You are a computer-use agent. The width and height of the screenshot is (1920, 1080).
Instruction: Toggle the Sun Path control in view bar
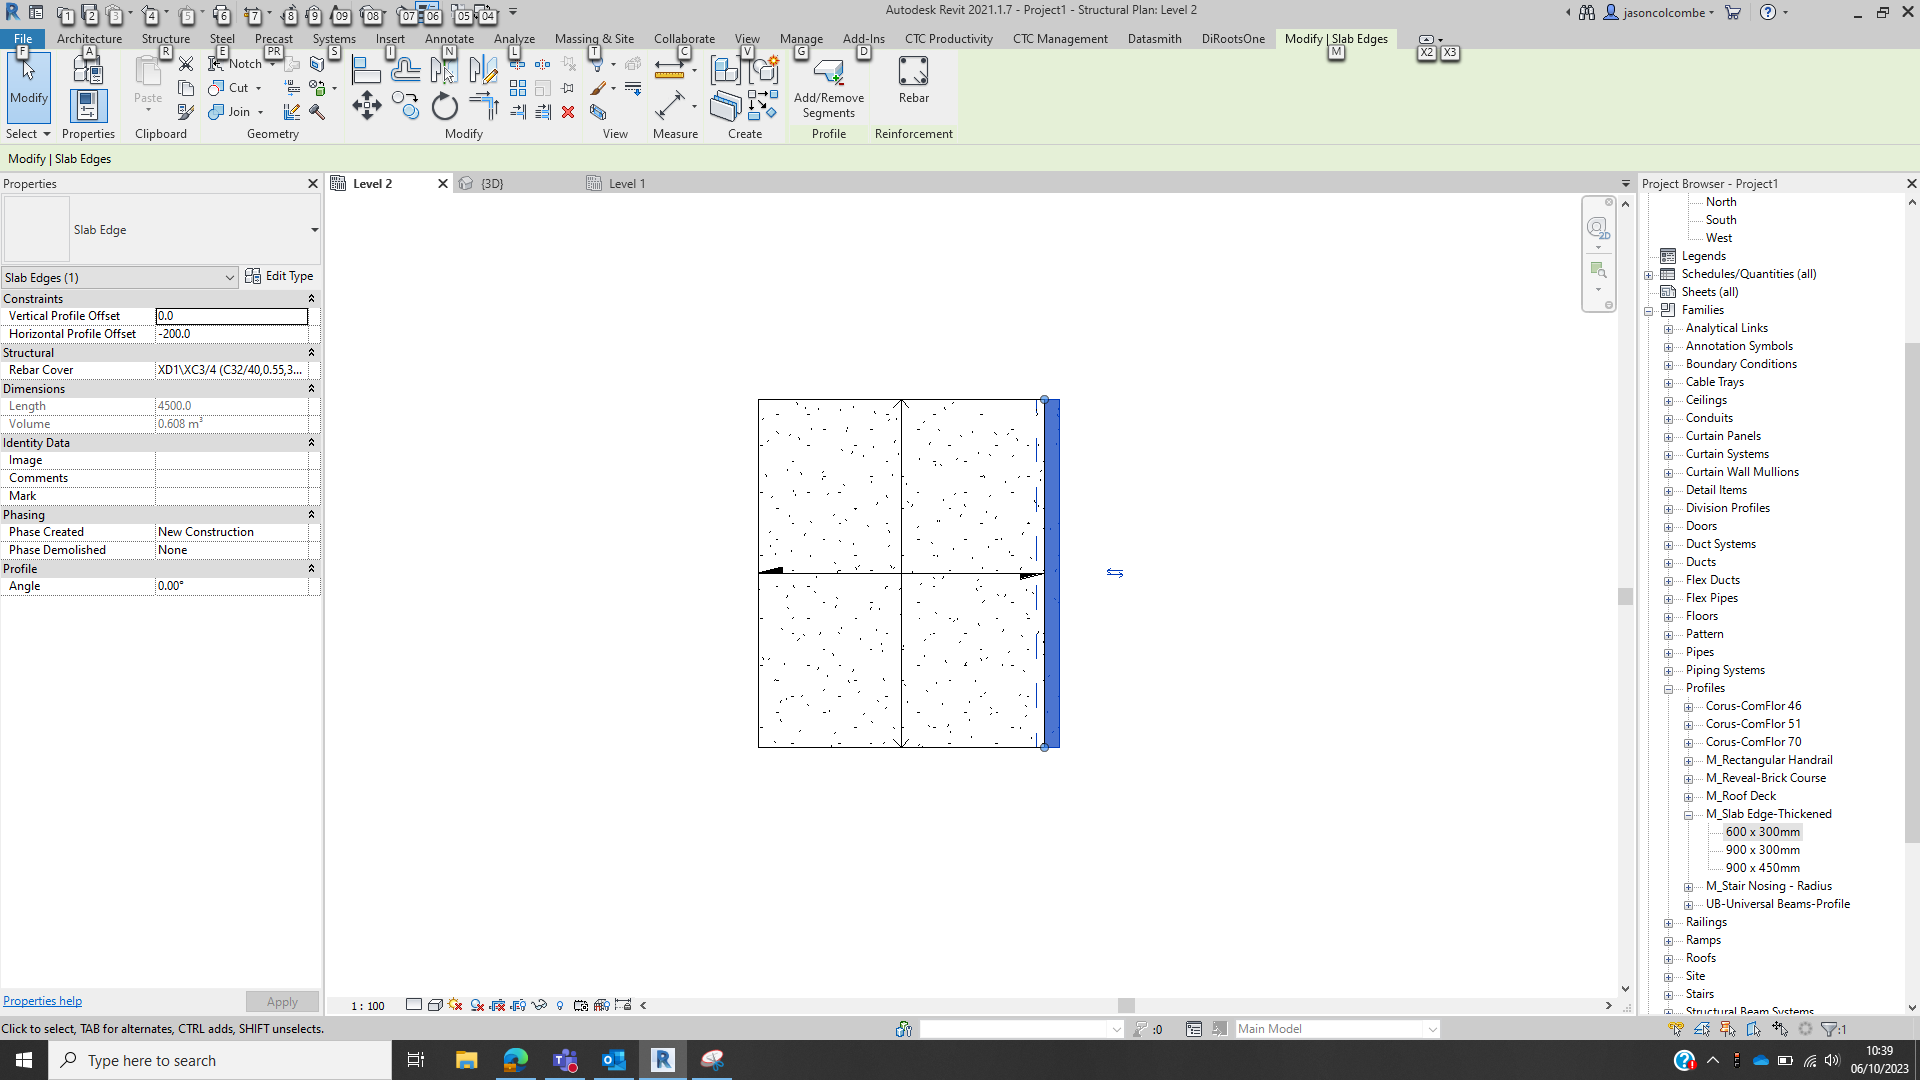[x=455, y=1005]
